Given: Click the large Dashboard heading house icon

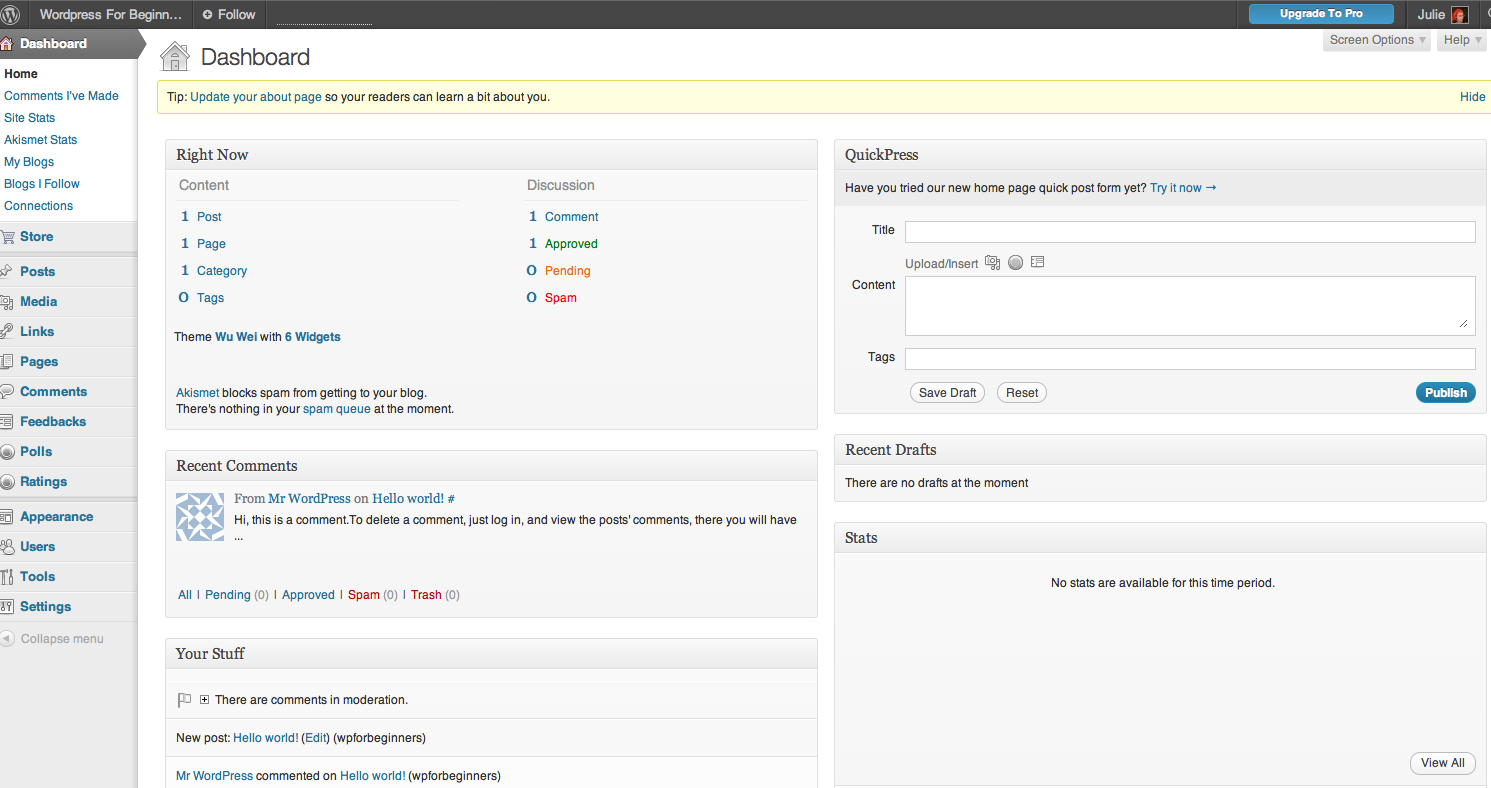Looking at the screenshot, I should pos(175,56).
